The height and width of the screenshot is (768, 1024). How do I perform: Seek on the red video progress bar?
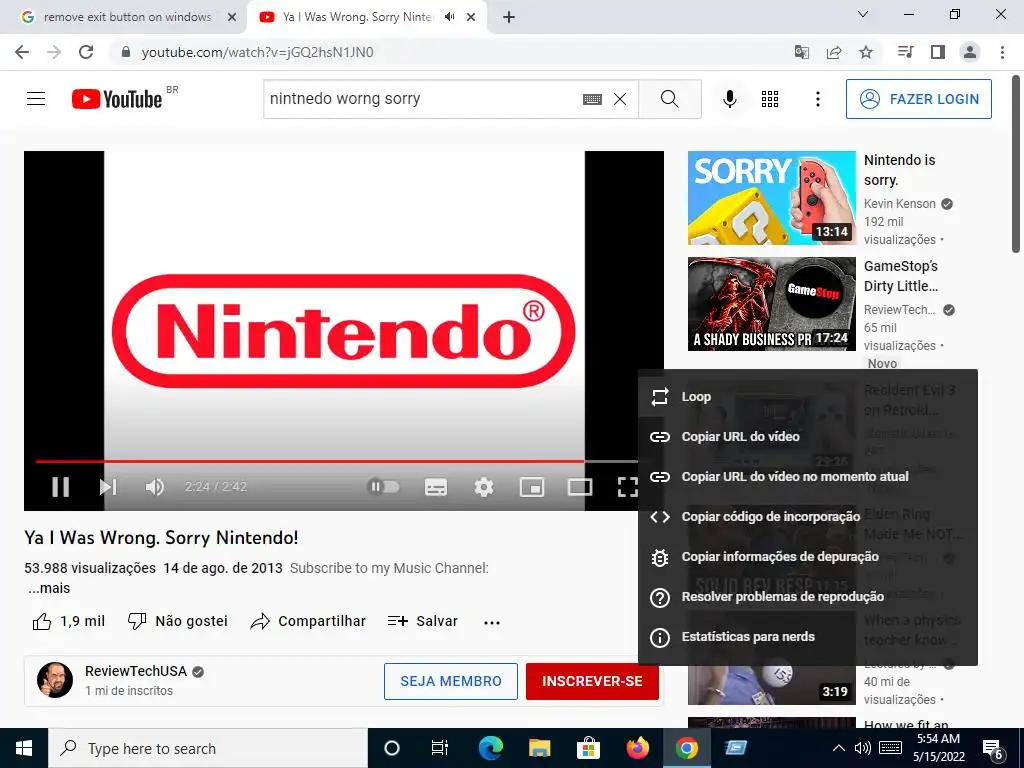[x=337, y=461]
